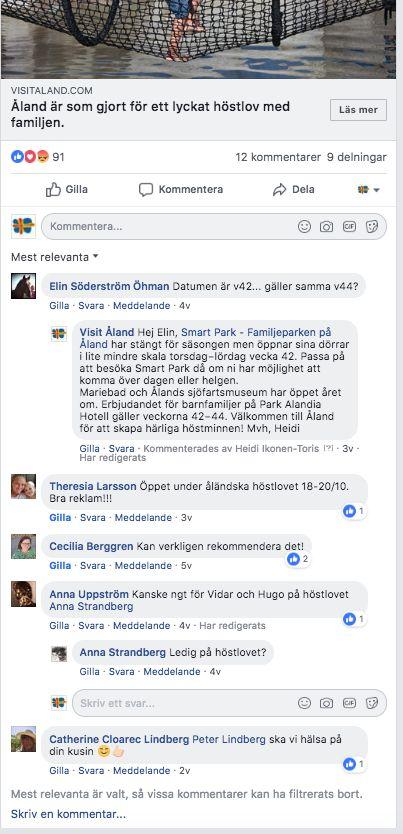Viewport: 403px width, 834px height.
Task: Click the 'Läs mer' button
Action: point(358,110)
